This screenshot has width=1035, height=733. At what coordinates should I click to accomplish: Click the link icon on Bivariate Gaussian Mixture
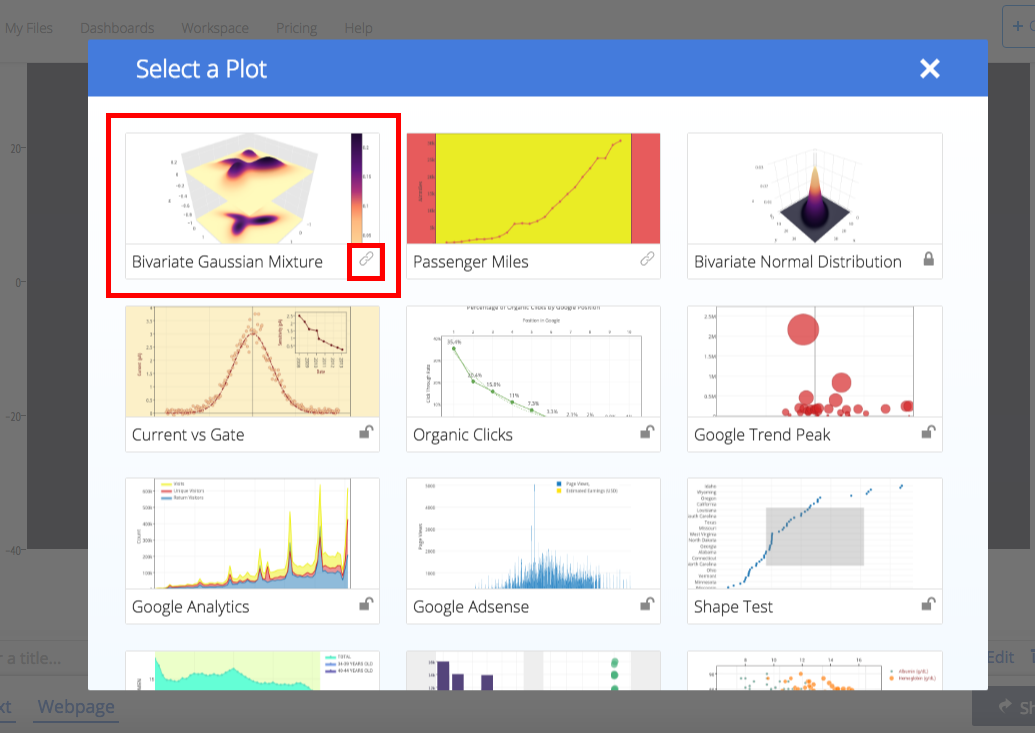tap(366, 260)
